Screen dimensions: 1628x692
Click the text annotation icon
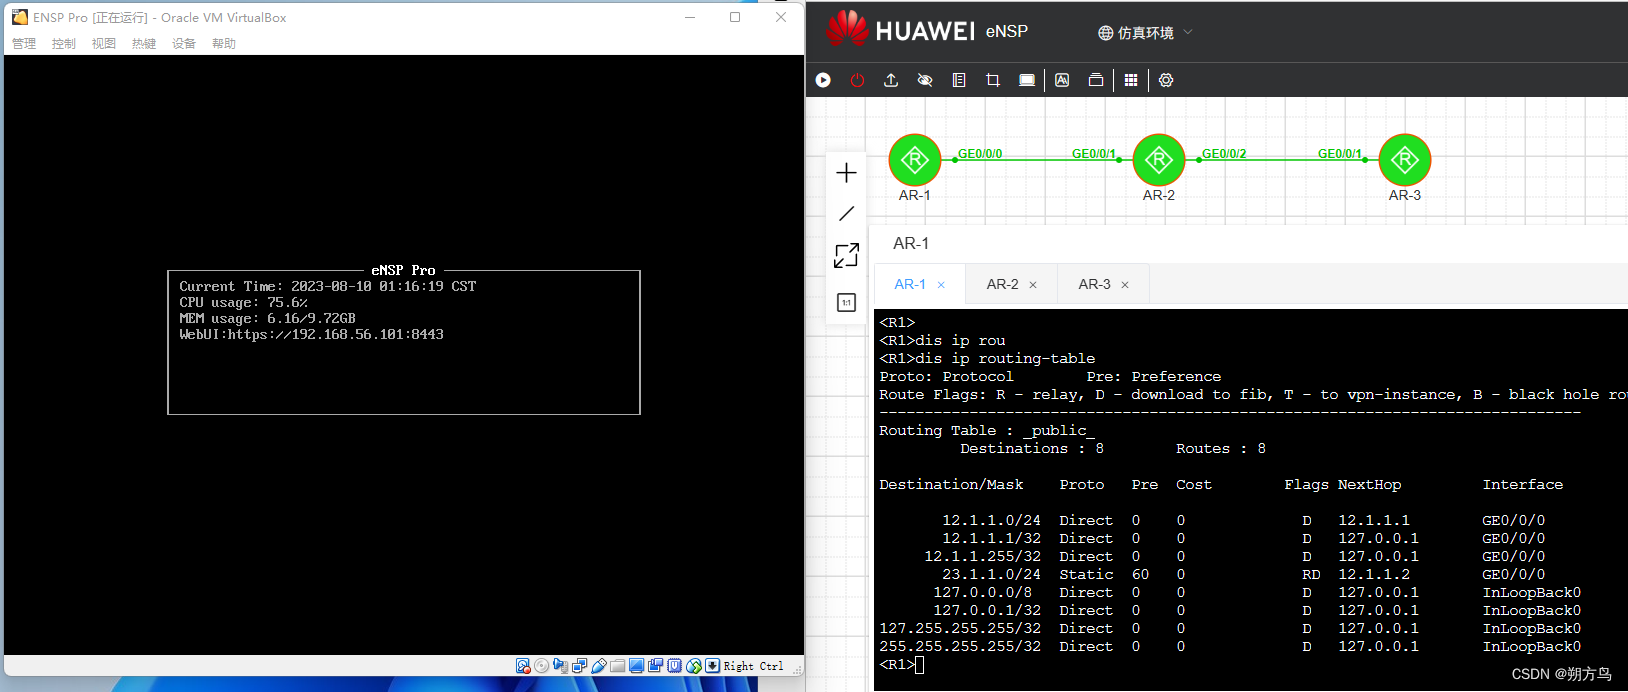pos(1062,80)
